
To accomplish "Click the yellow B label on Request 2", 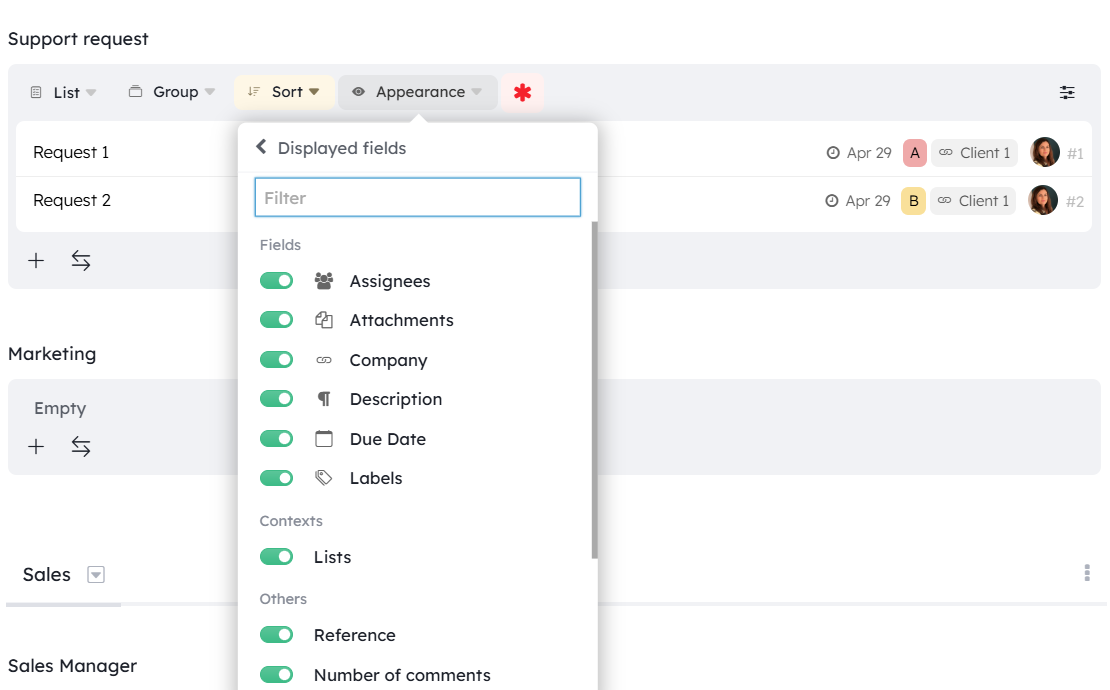I will coord(913,201).
